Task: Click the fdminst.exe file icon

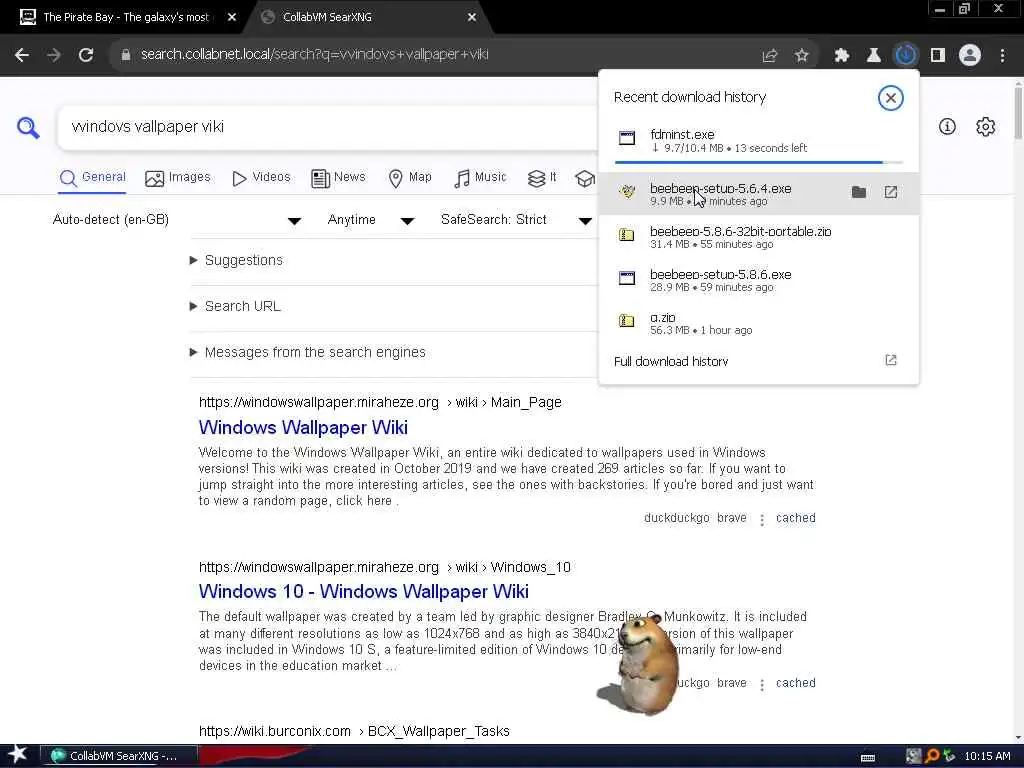Action: [x=627, y=138]
